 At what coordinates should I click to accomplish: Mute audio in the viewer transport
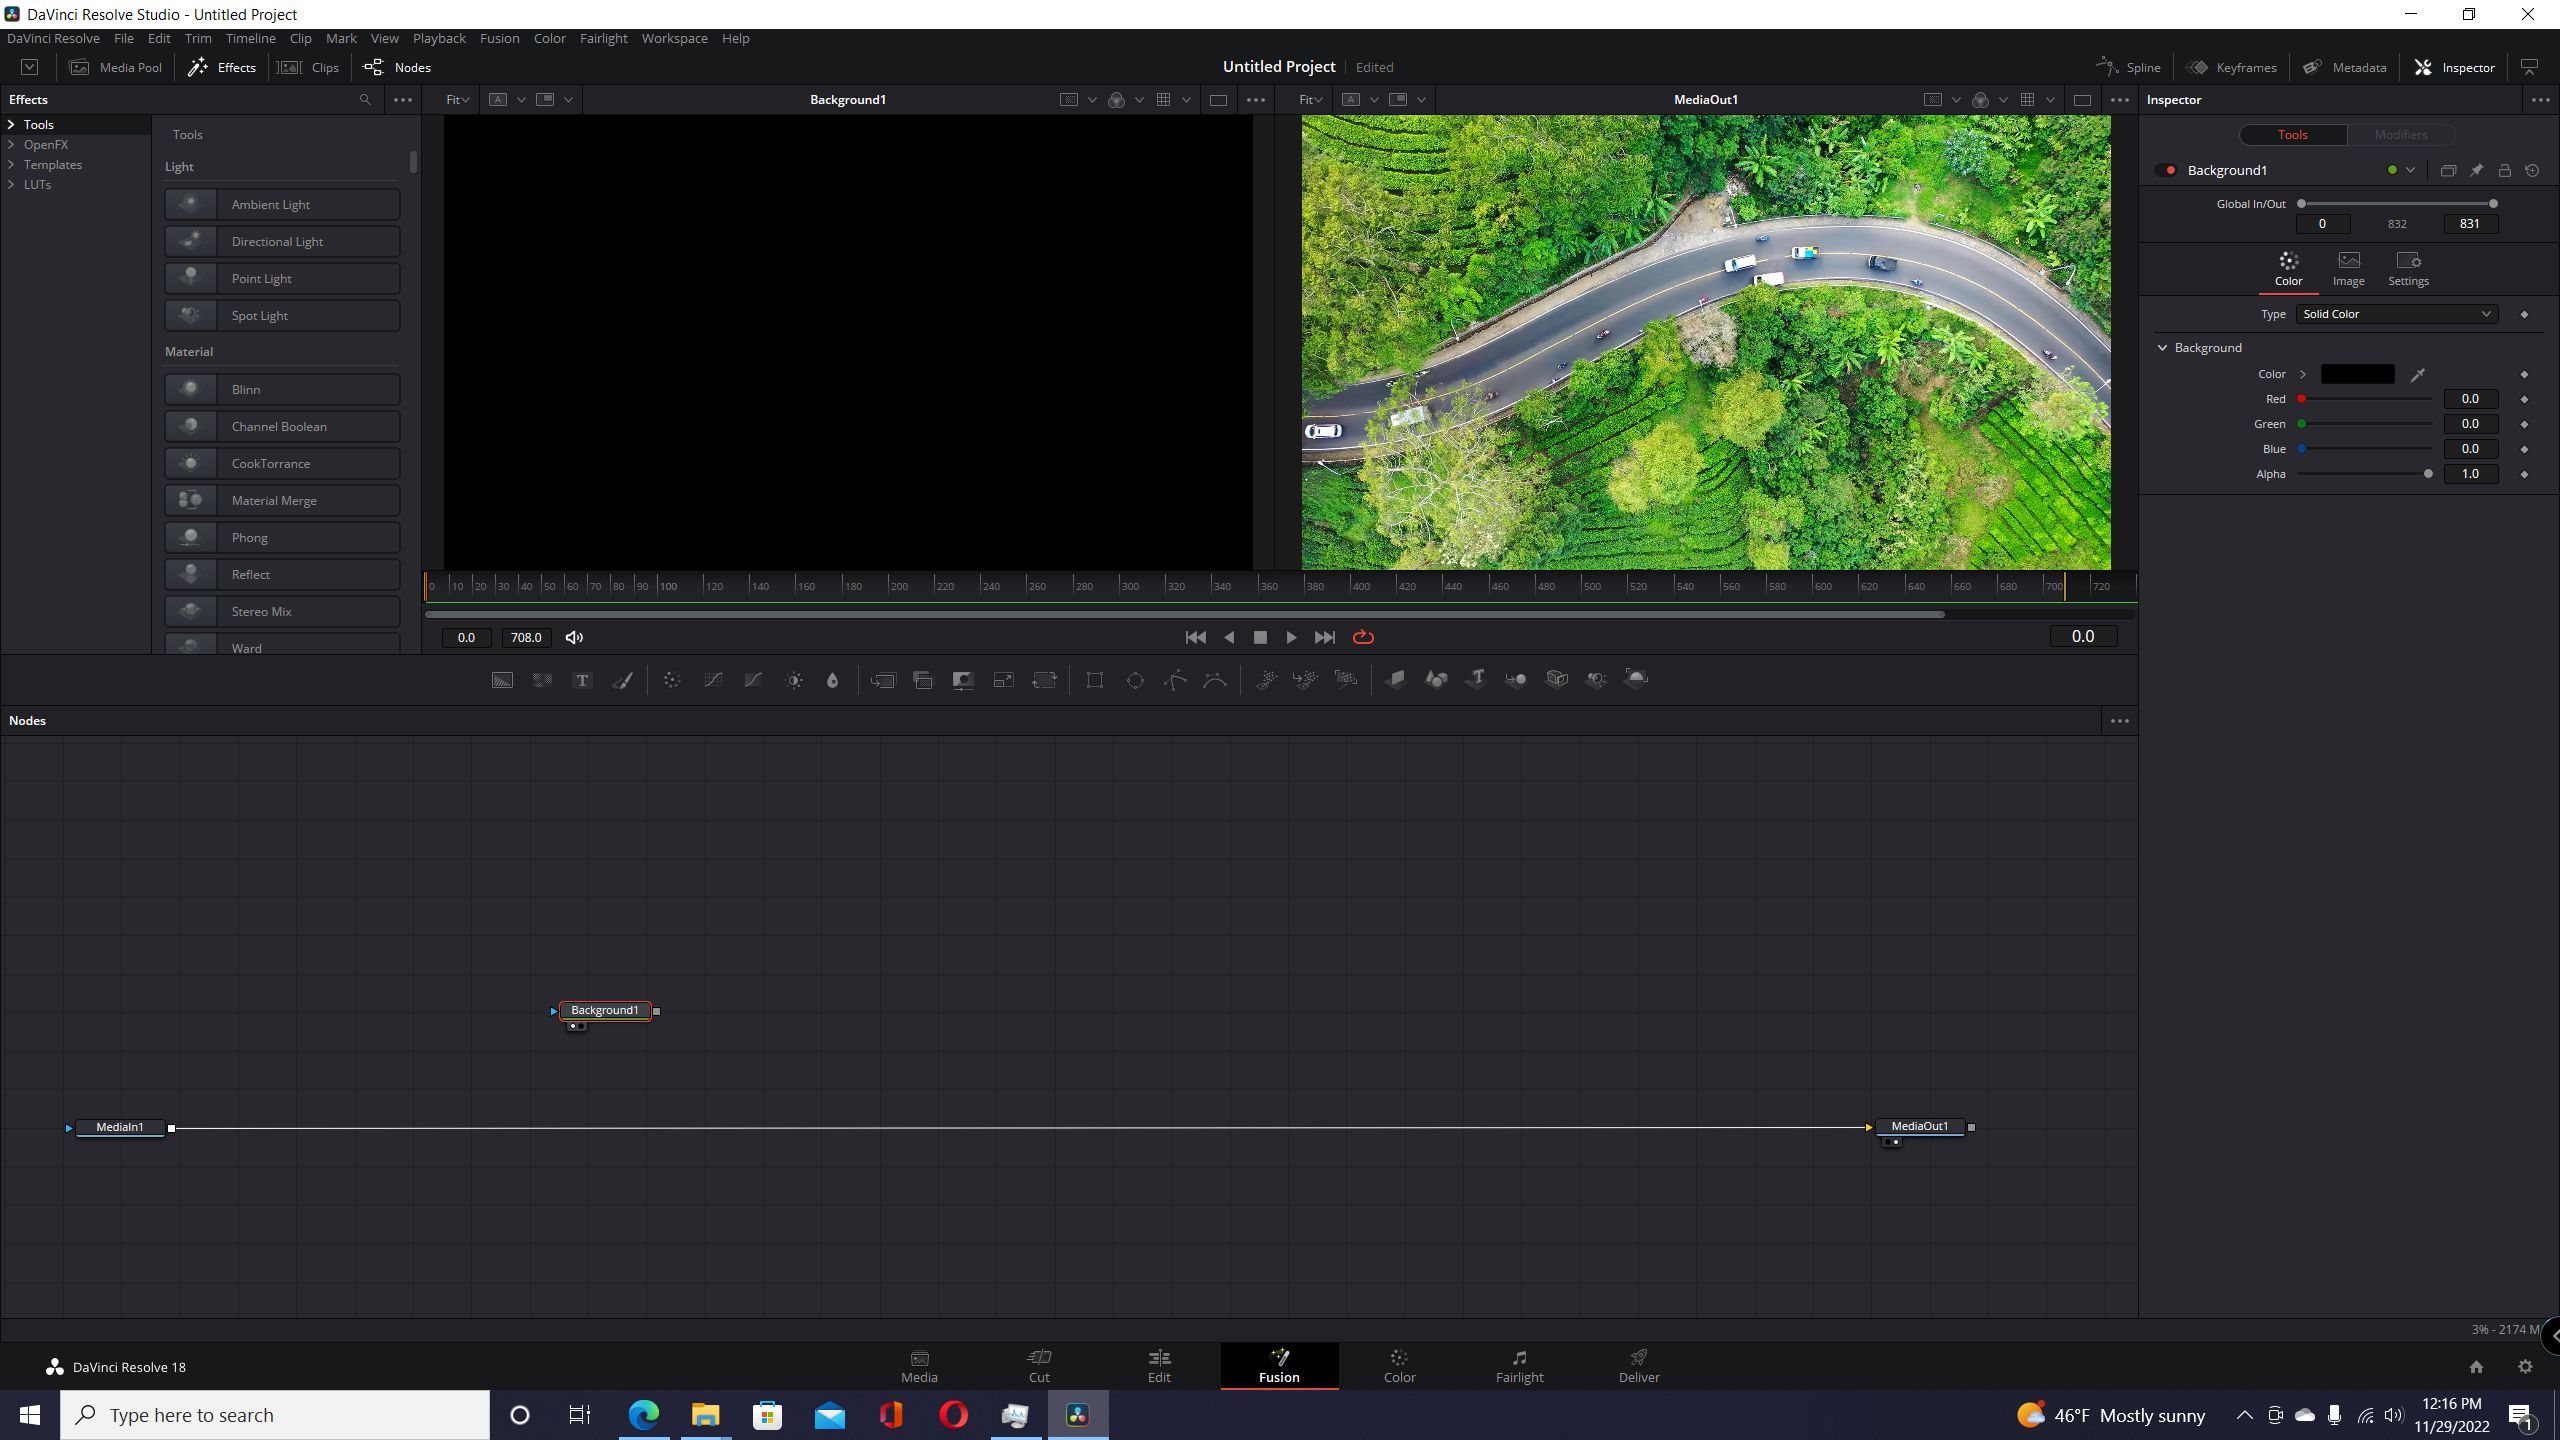click(574, 638)
